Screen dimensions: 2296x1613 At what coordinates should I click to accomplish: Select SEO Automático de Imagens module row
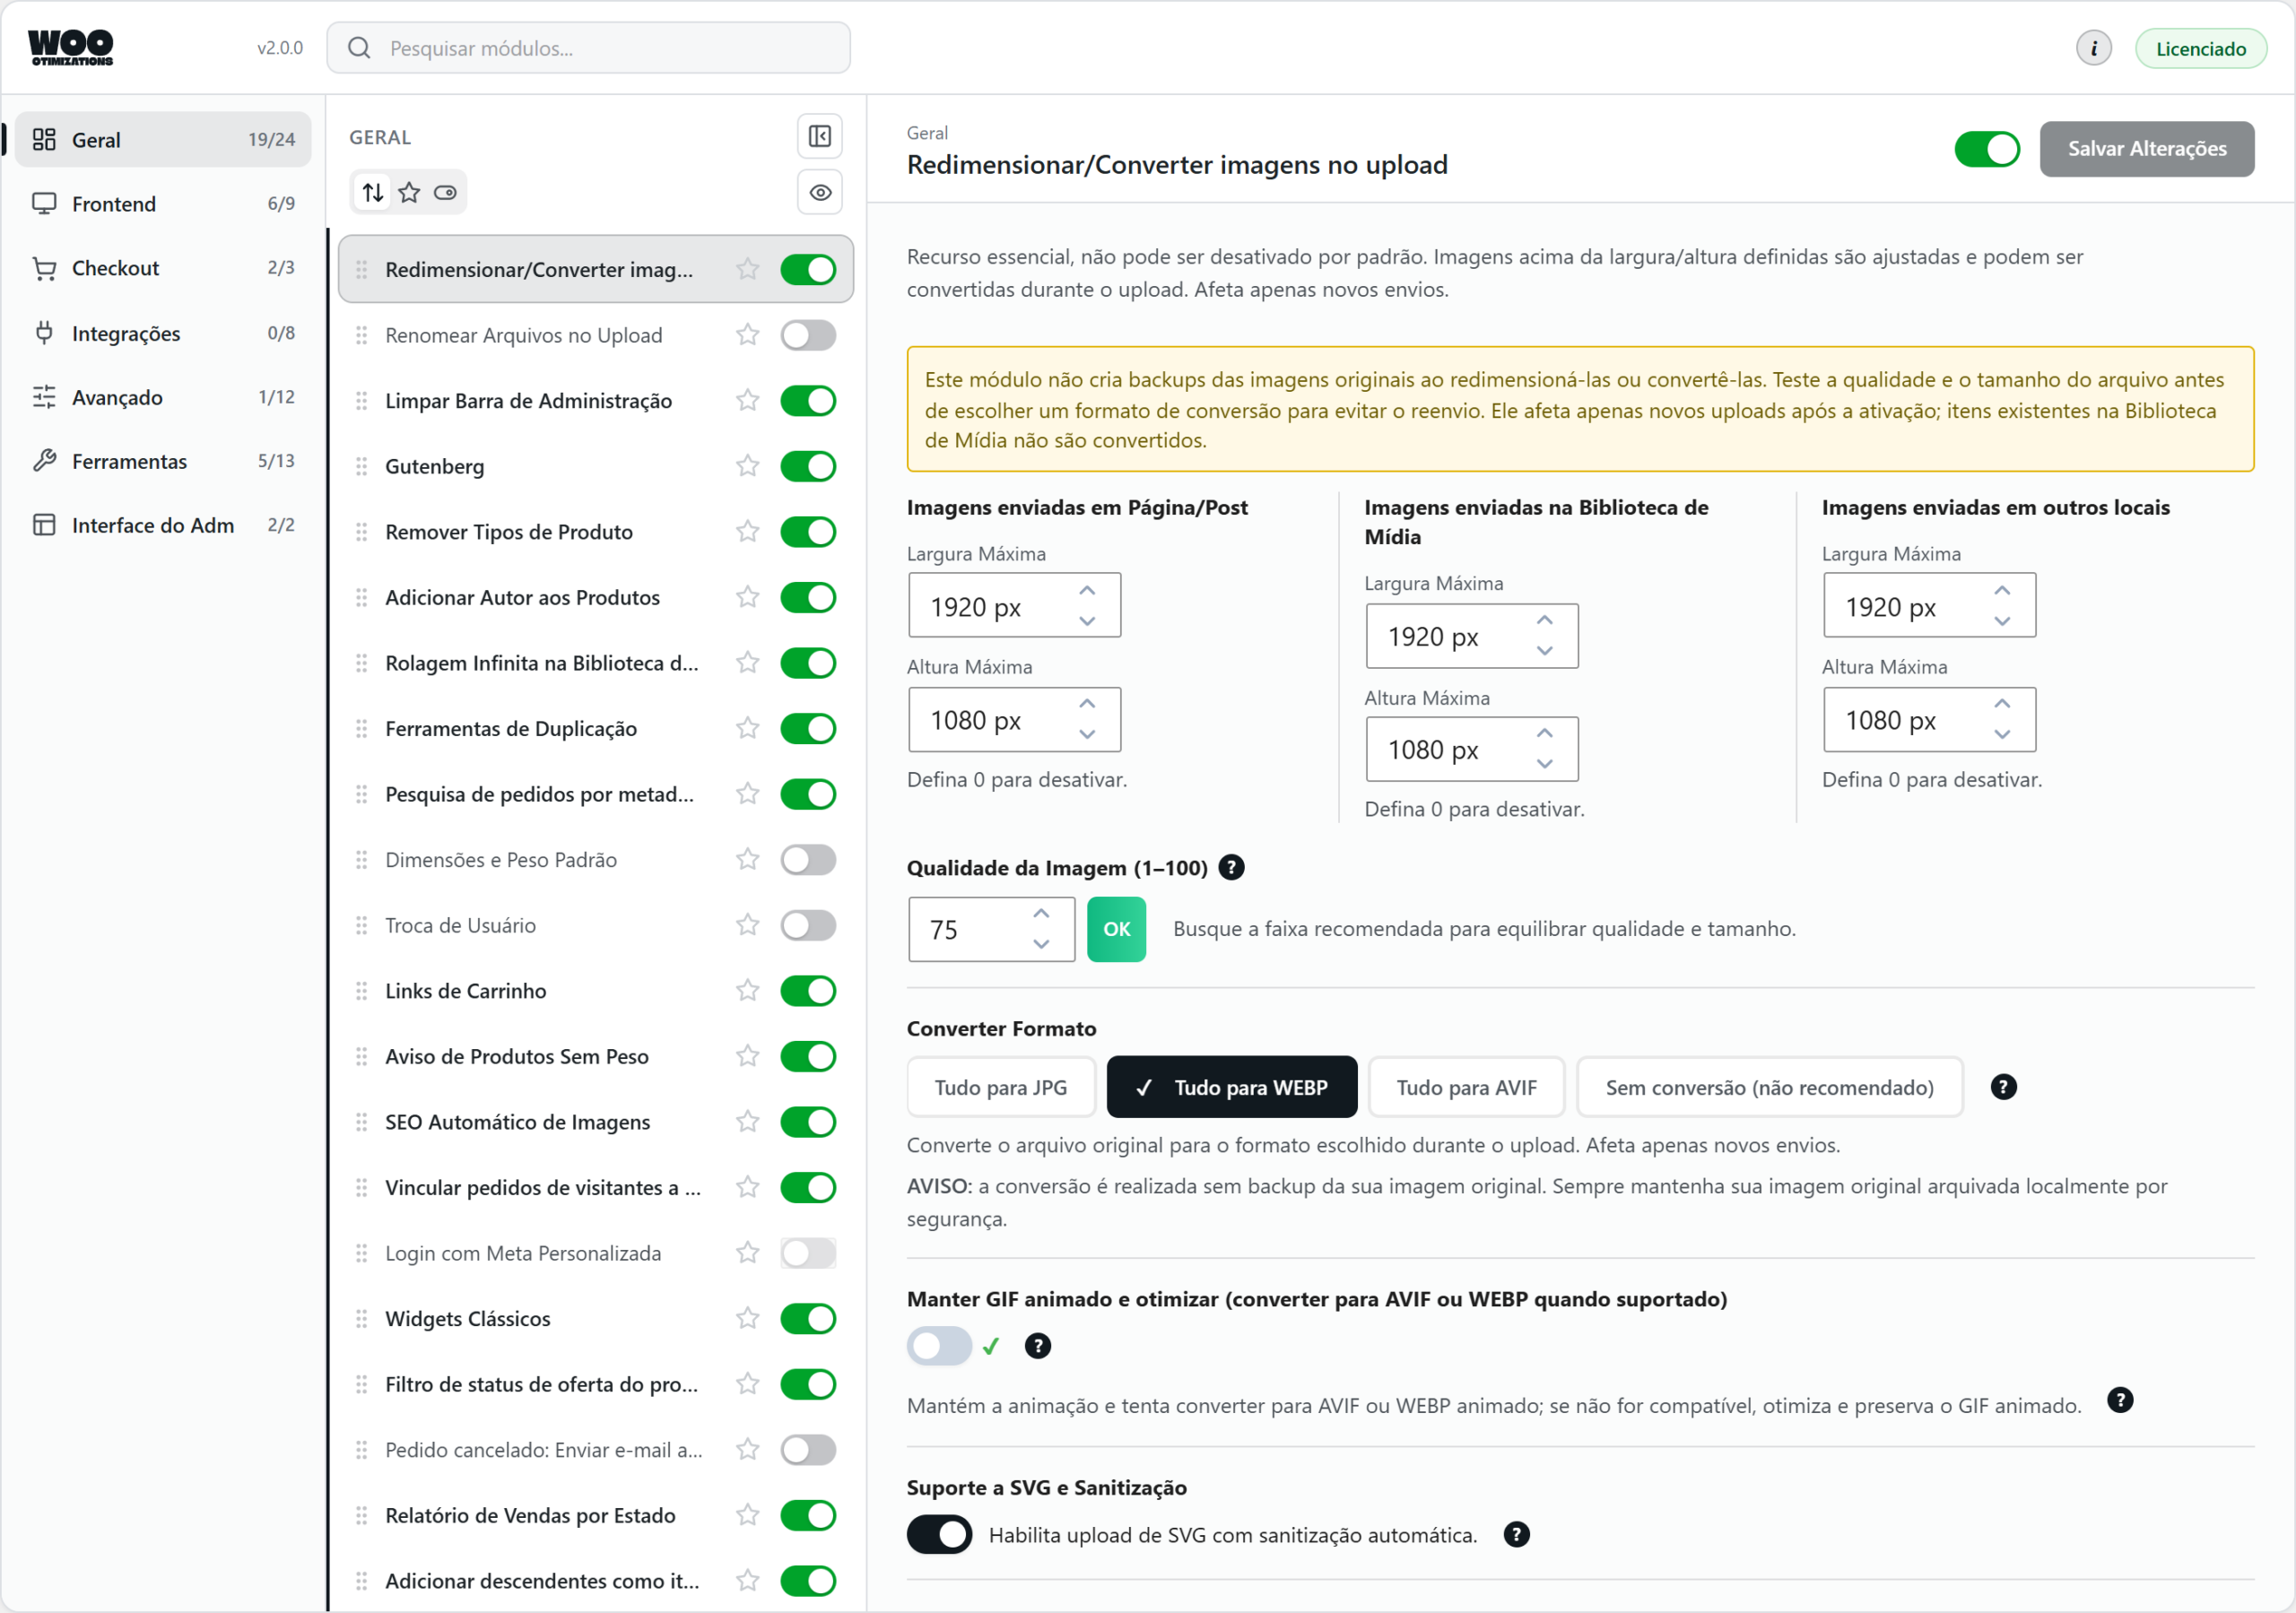(596, 1122)
